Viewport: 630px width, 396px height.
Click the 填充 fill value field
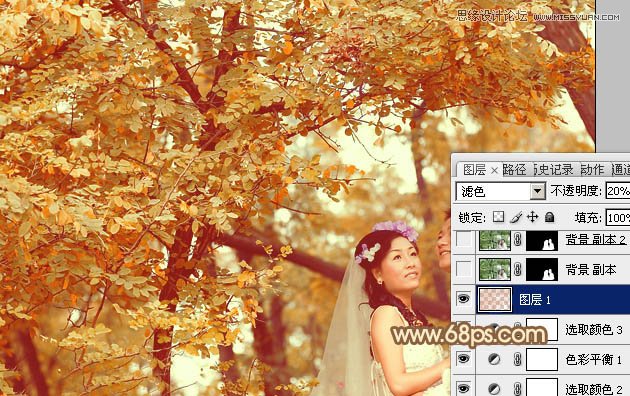click(x=618, y=218)
